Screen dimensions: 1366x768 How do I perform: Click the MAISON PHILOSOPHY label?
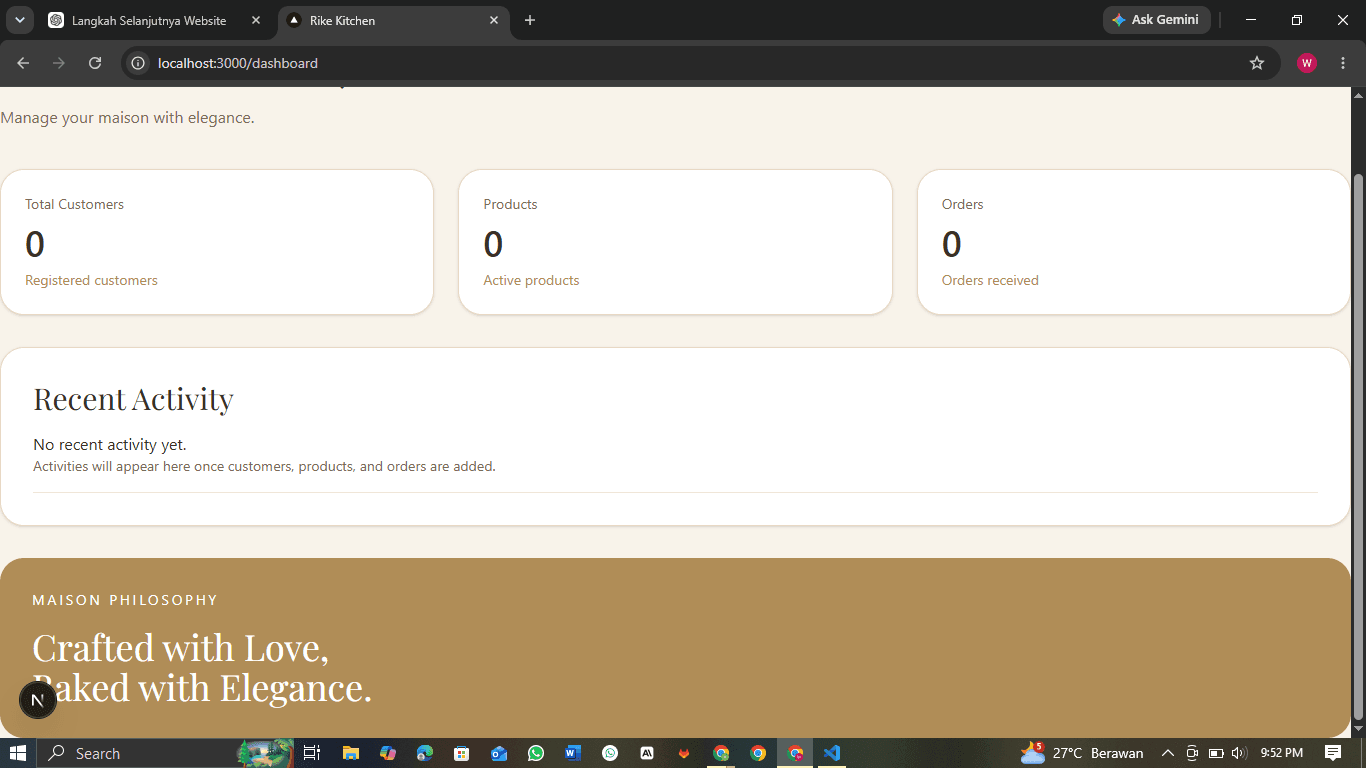click(125, 600)
